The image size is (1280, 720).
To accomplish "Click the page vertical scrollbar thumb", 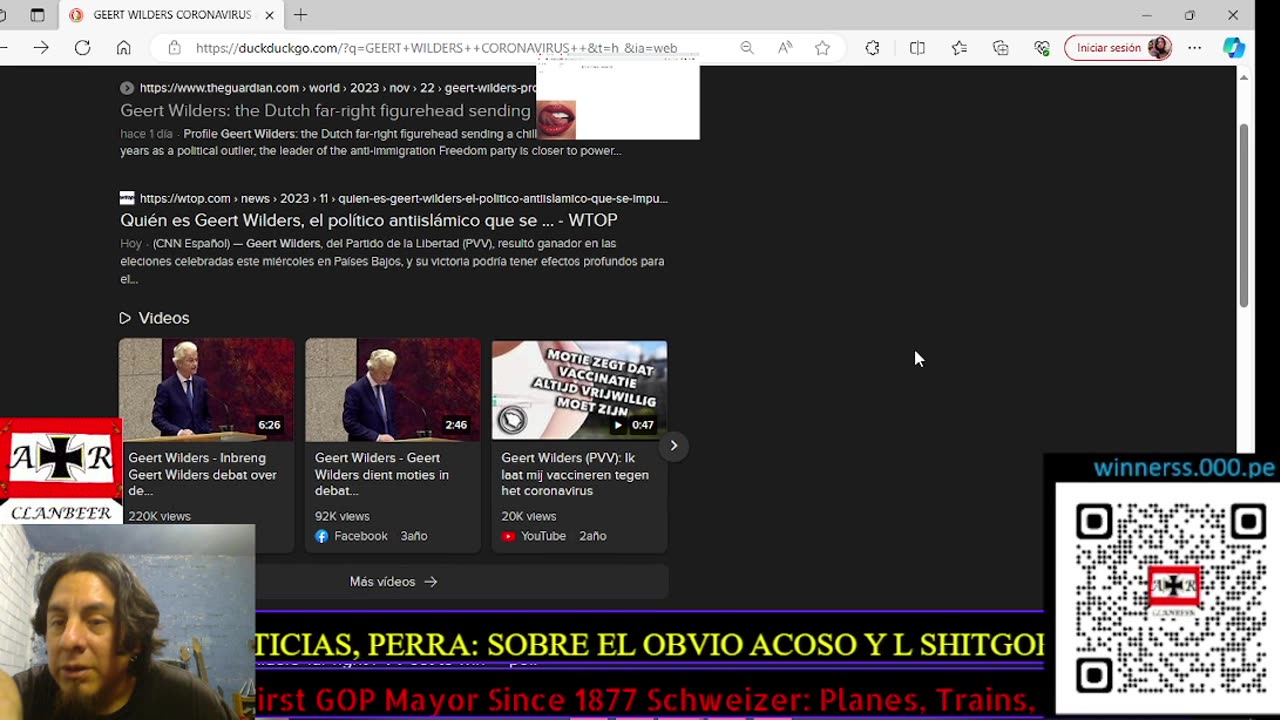I will coord(1244,215).
